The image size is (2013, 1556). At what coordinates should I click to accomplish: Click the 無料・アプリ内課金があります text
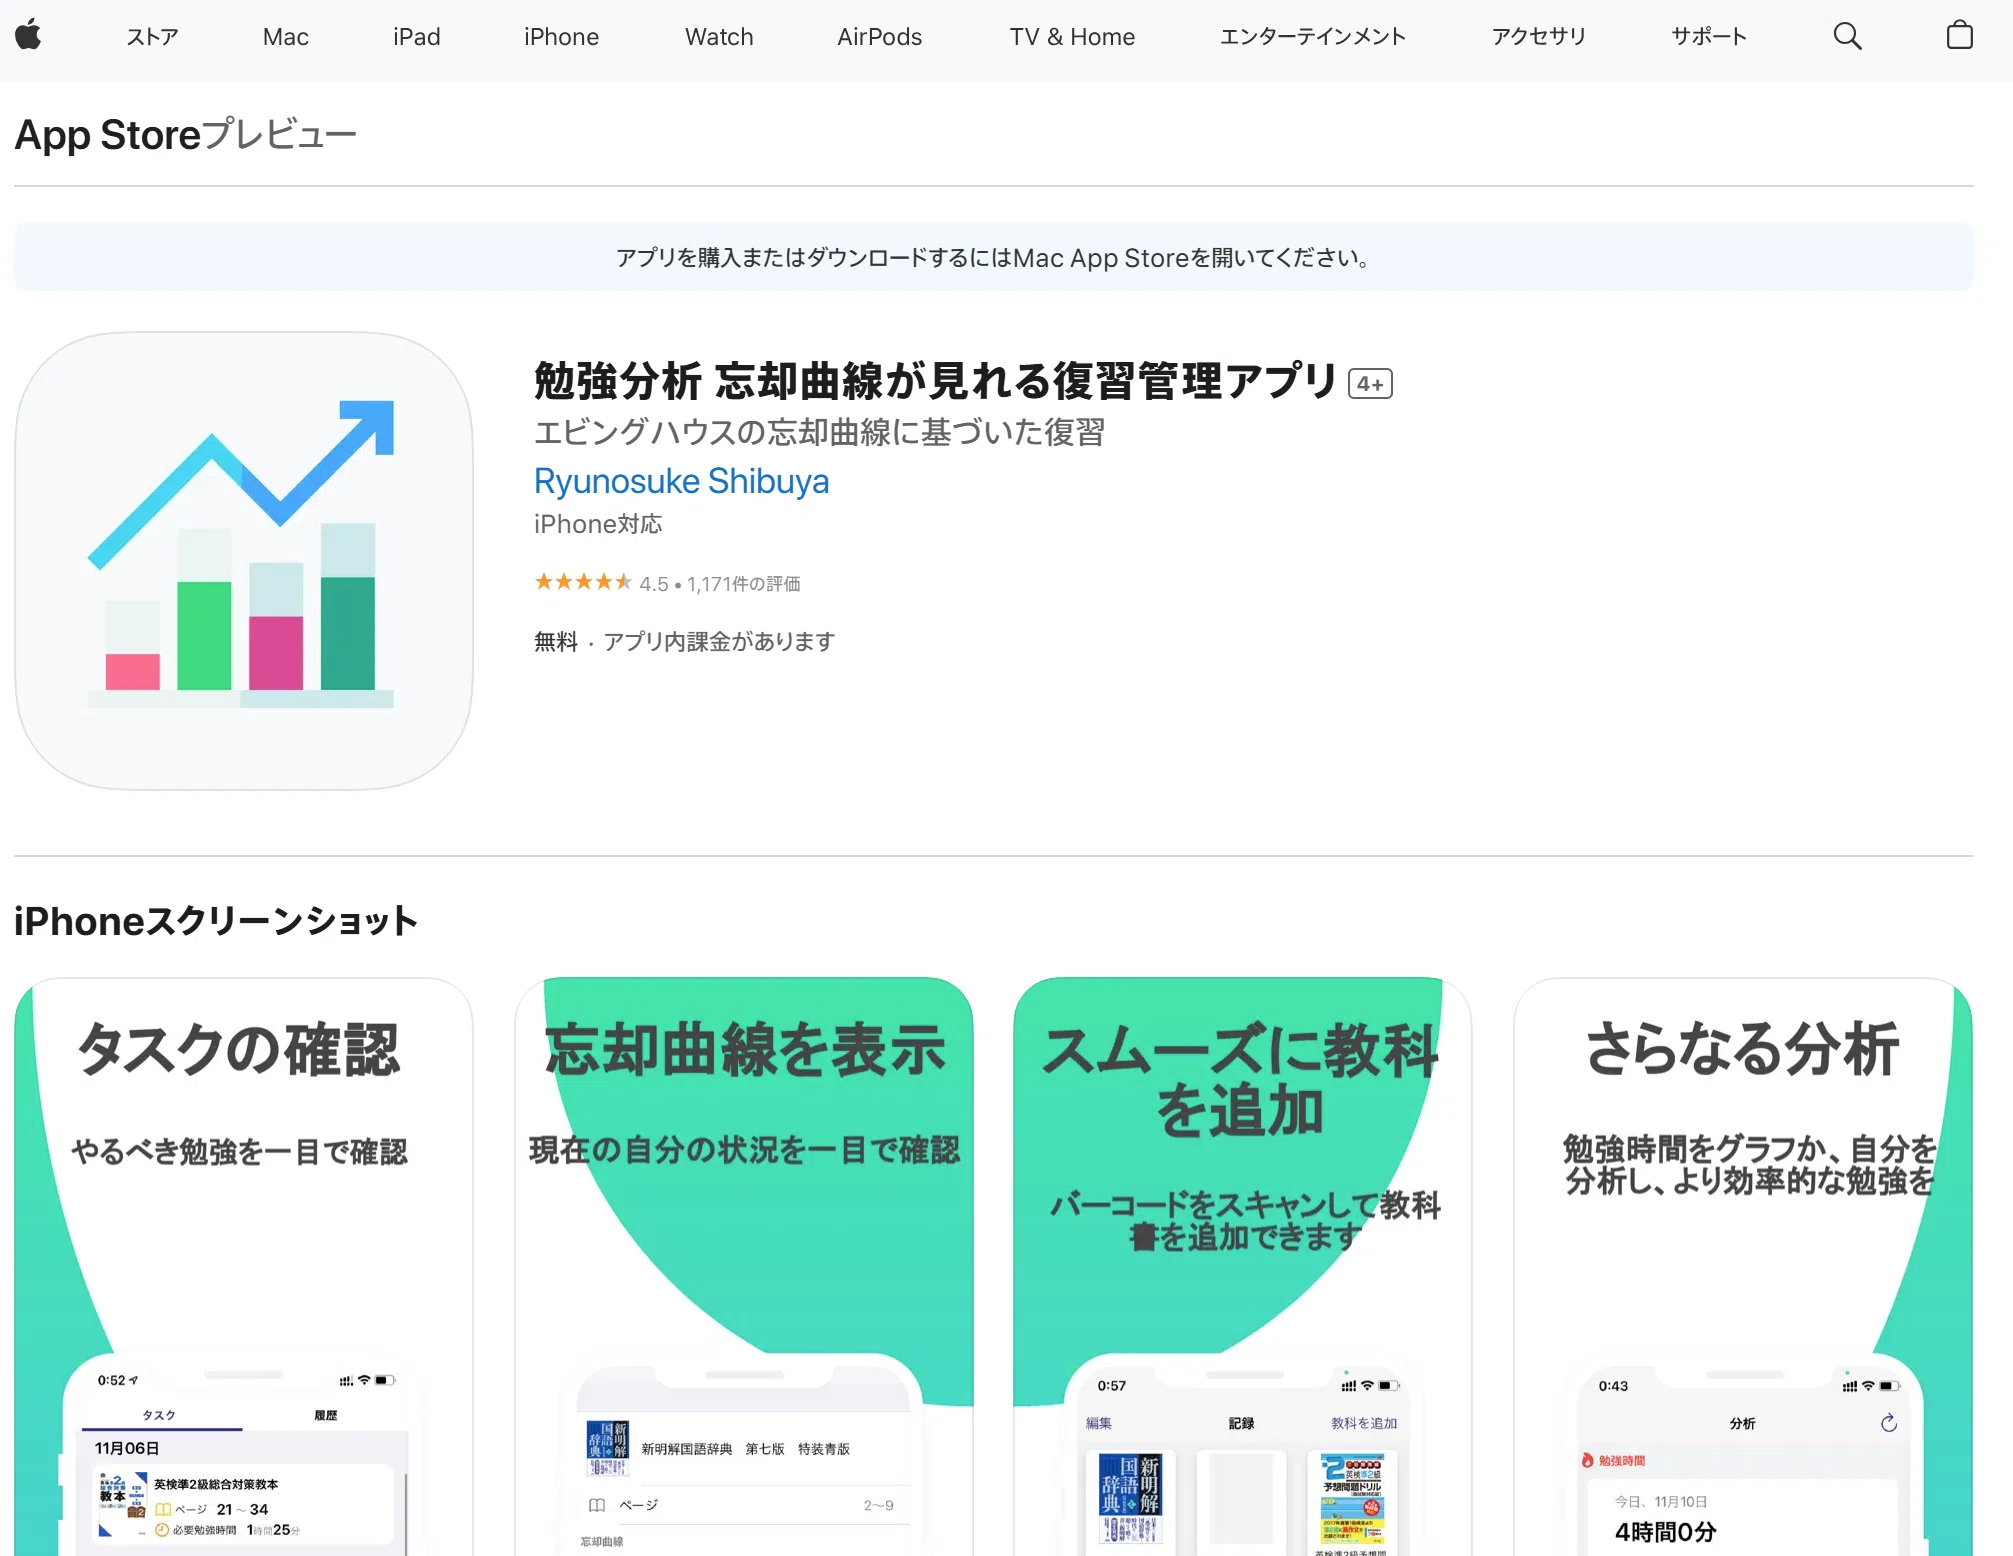(684, 641)
